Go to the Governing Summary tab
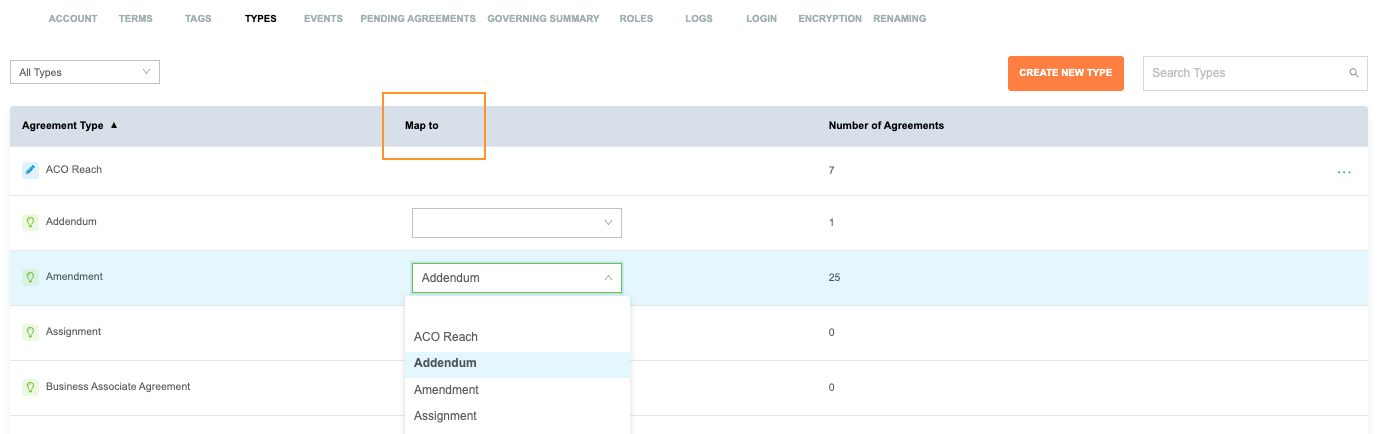The image size is (1383, 434). (x=543, y=19)
